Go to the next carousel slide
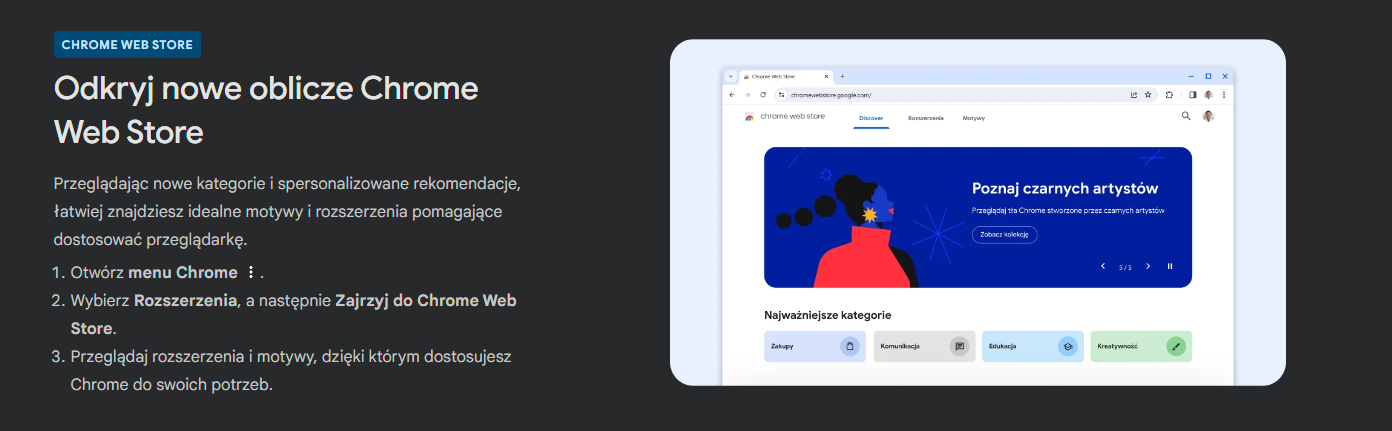This screenshot has height=431, width=1392. (x=1148, y=266)
